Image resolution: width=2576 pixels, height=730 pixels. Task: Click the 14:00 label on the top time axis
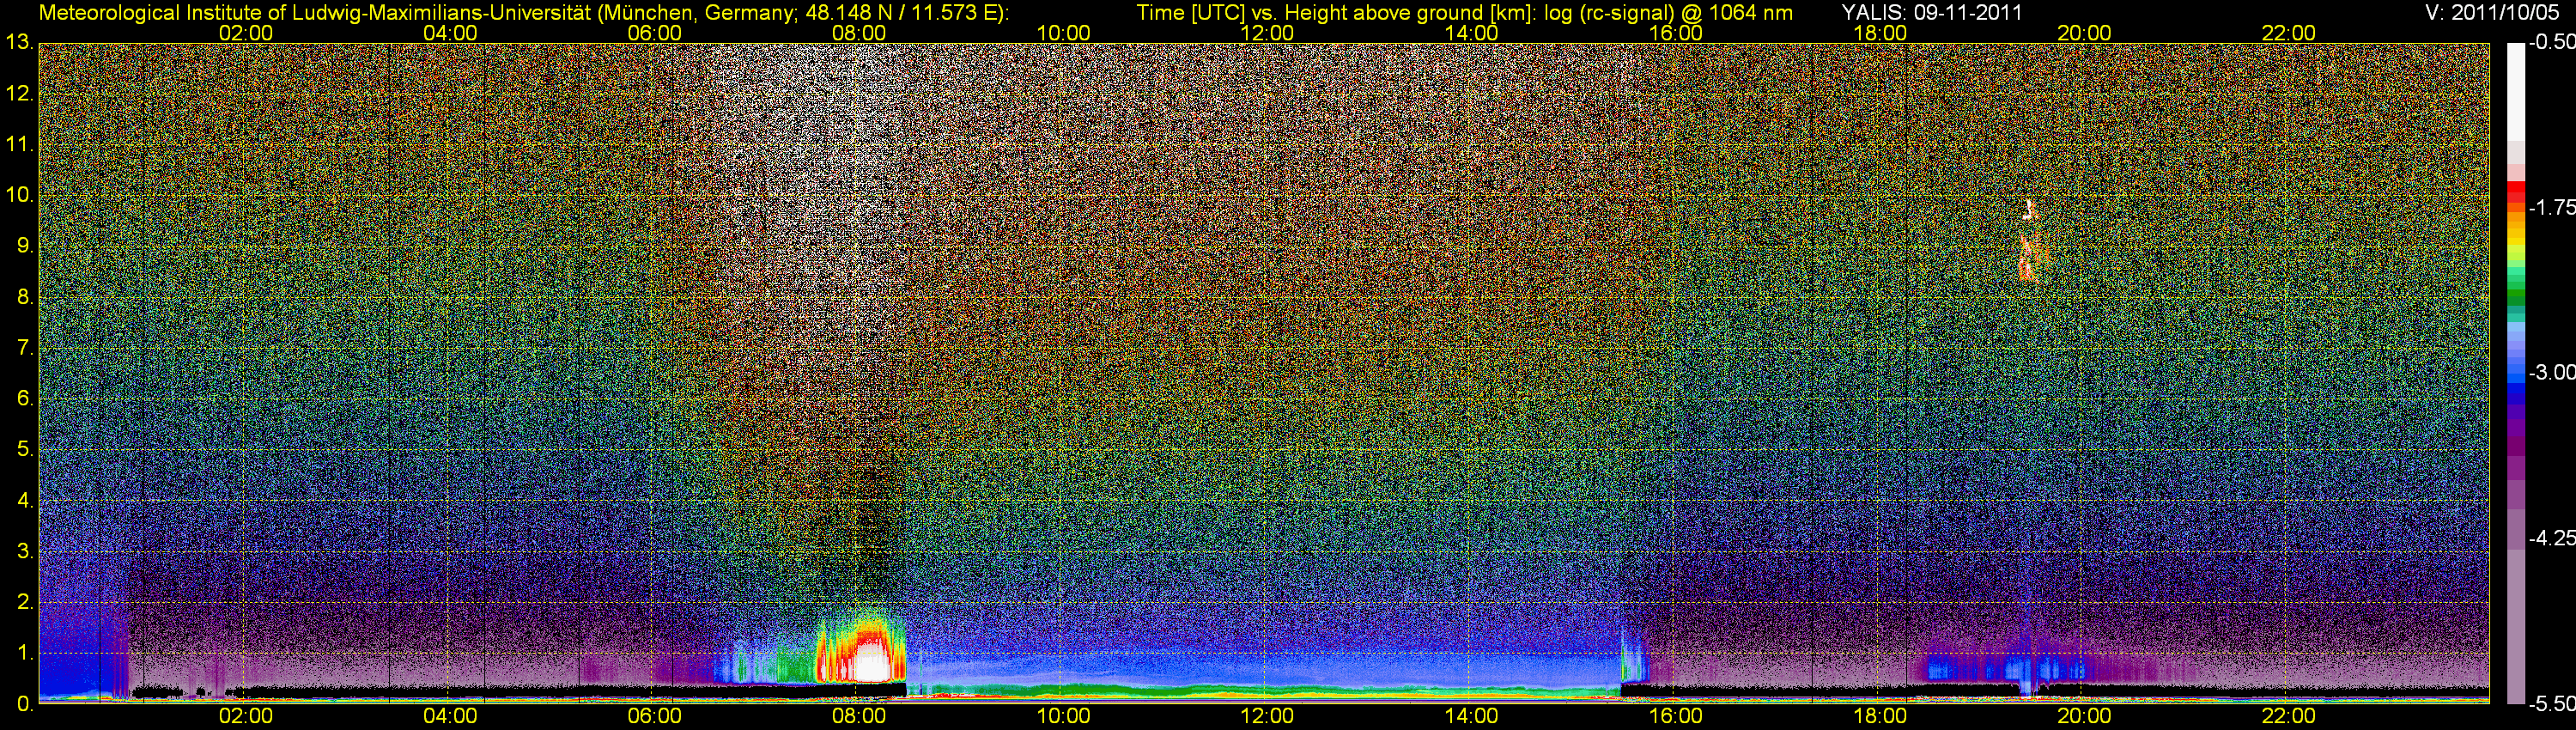[x=1472, y=33]
